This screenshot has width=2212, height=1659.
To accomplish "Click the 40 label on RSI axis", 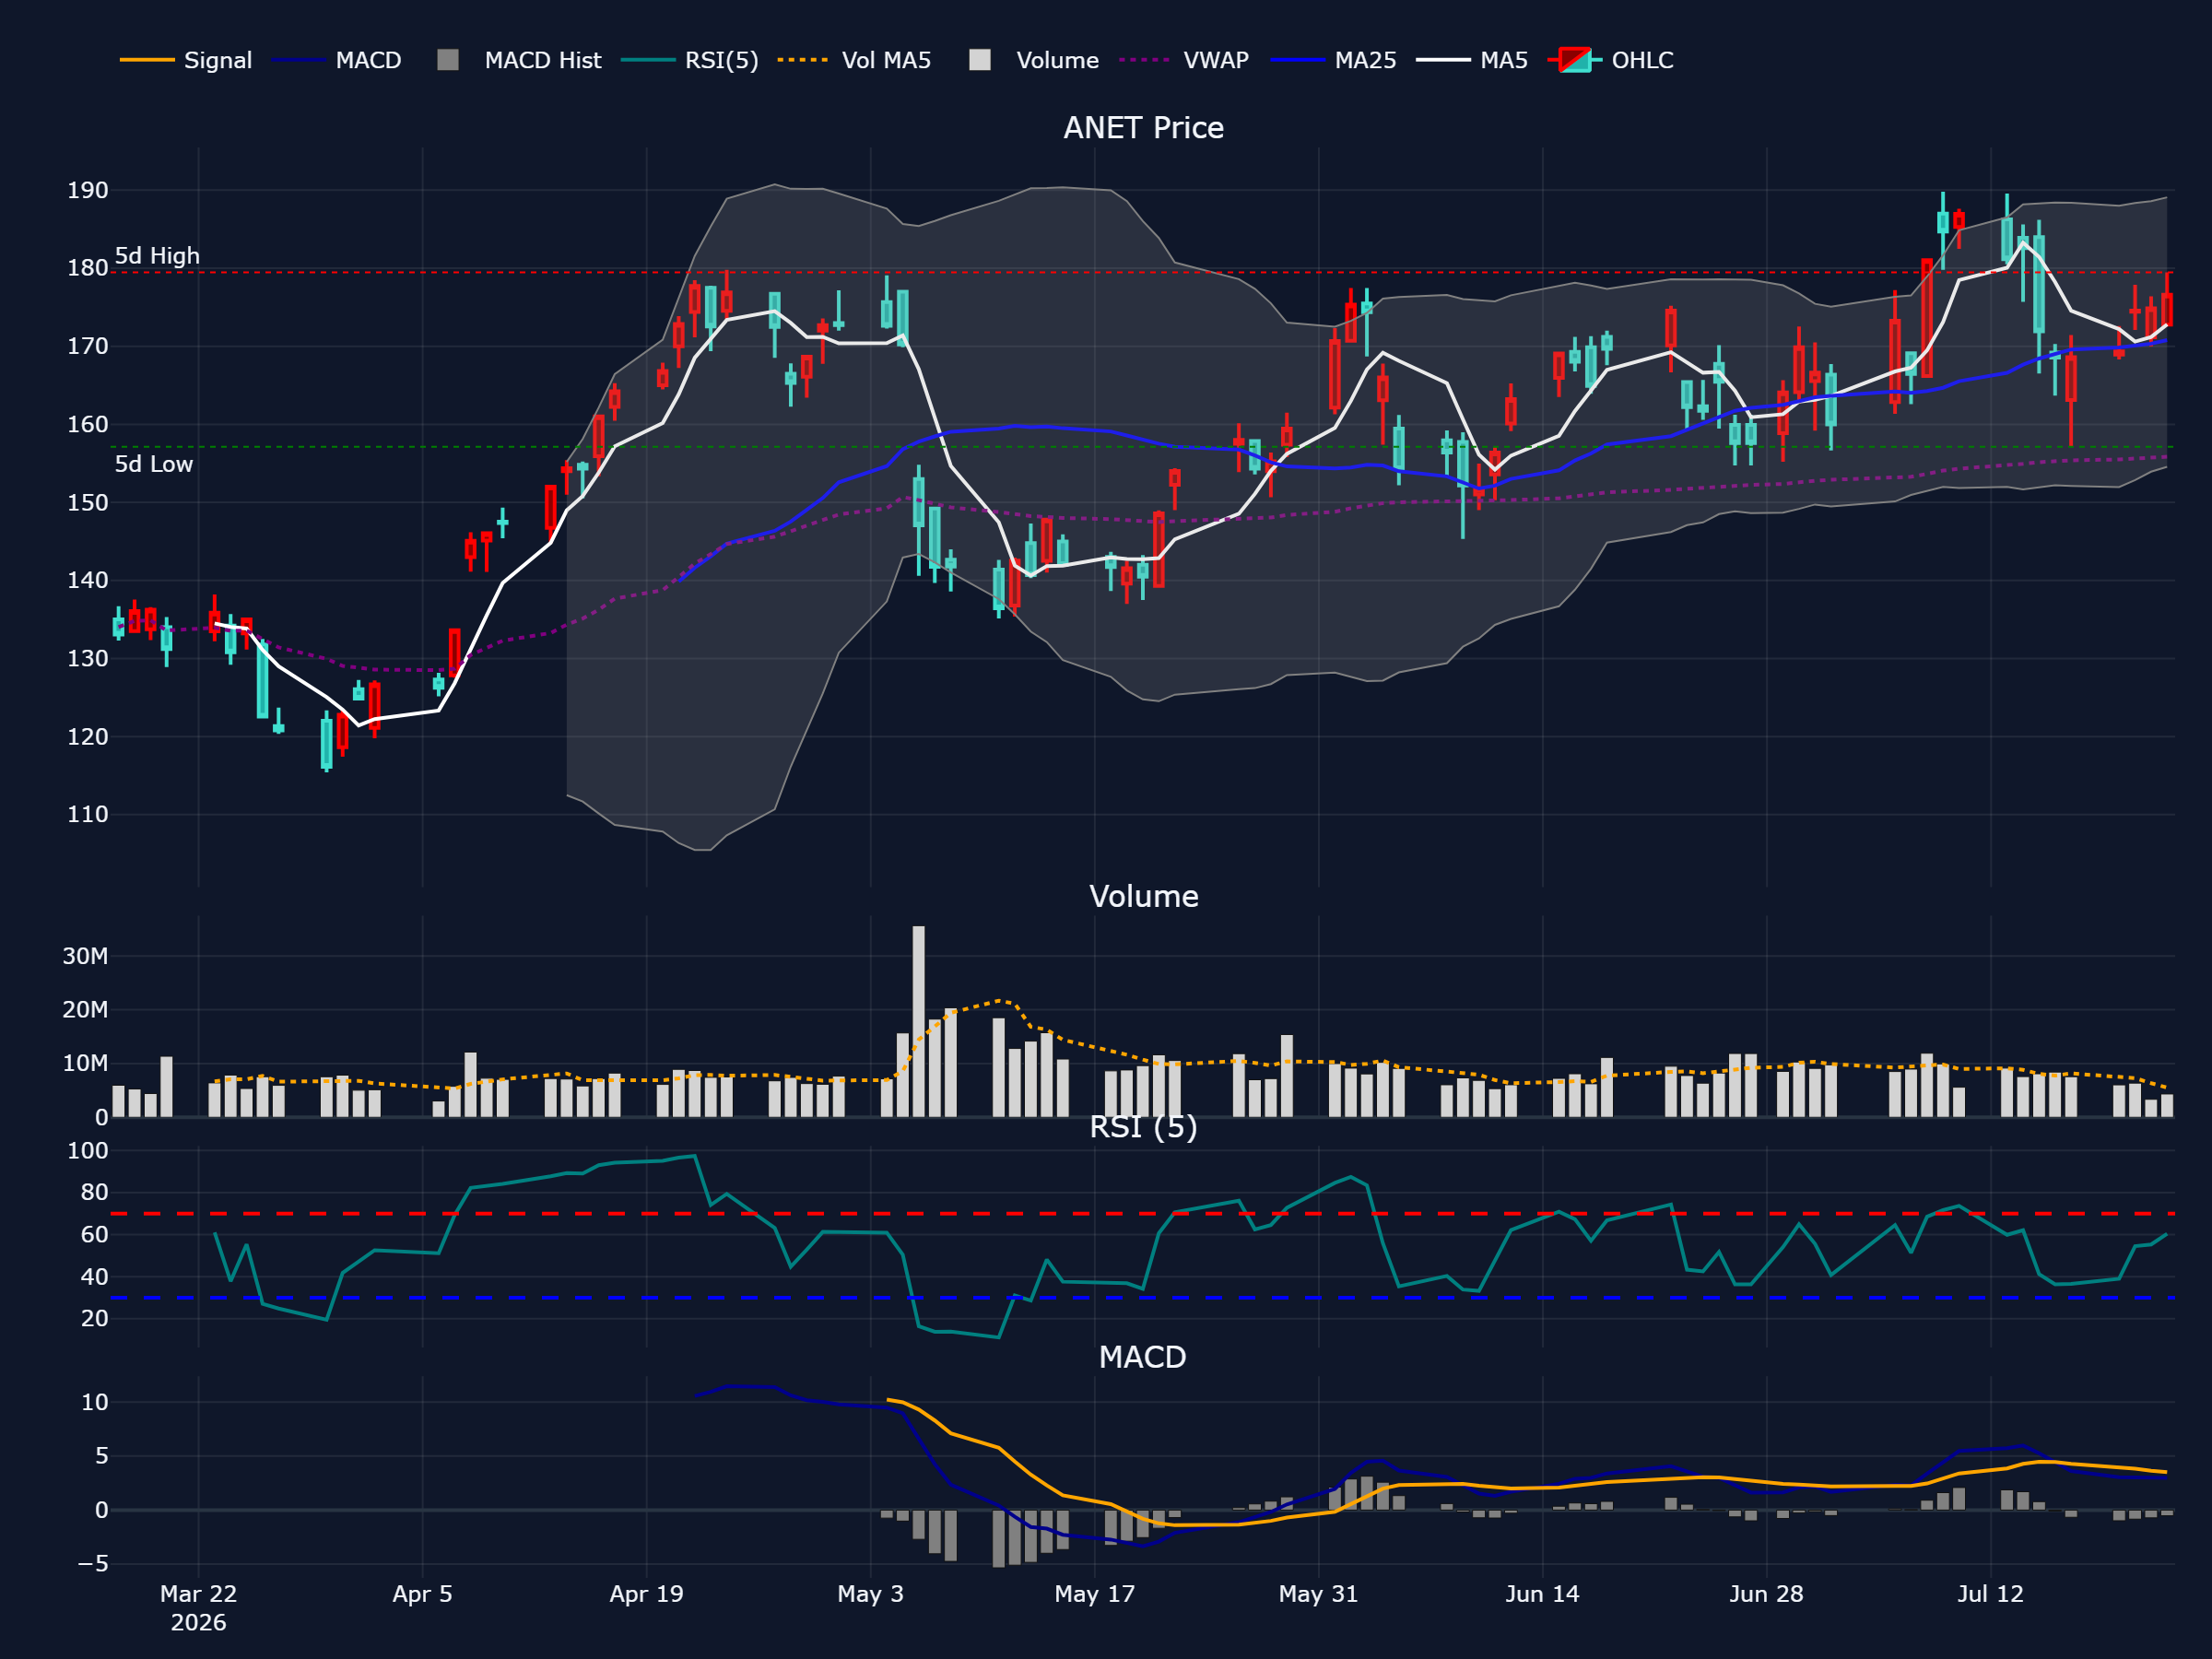I will point(95,1276).
